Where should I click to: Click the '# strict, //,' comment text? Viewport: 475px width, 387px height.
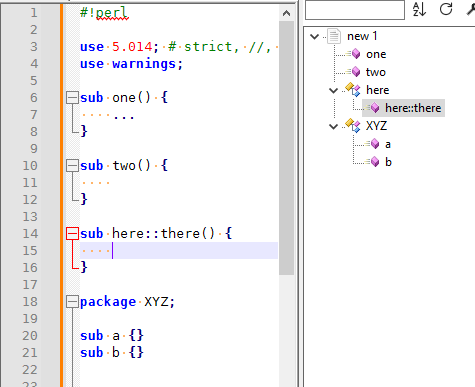click(x=220, y=47)
